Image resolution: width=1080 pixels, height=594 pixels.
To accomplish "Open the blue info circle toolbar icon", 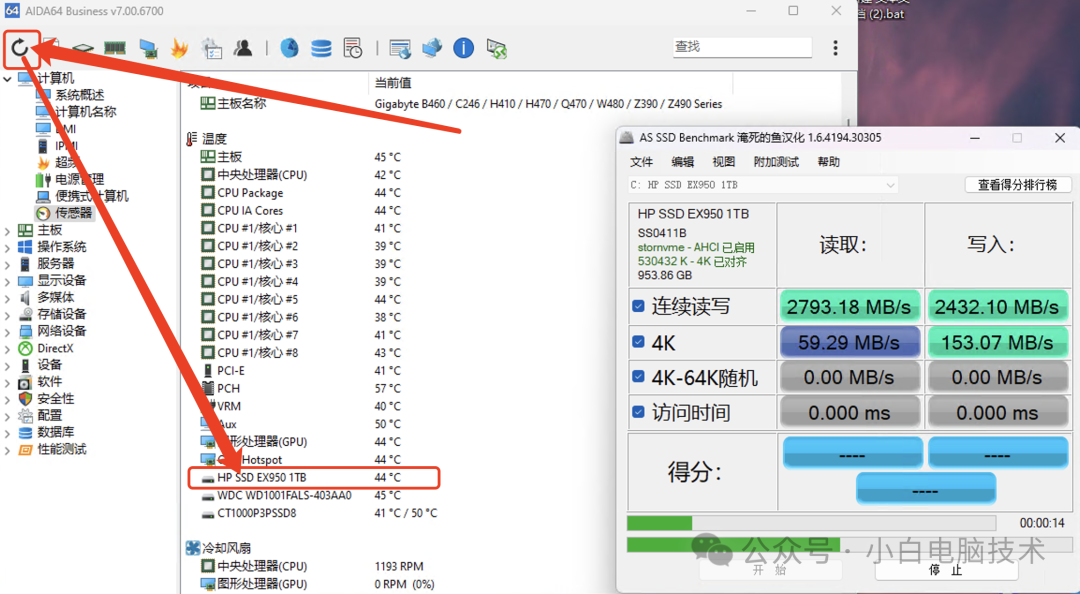I will coord(464,48).
